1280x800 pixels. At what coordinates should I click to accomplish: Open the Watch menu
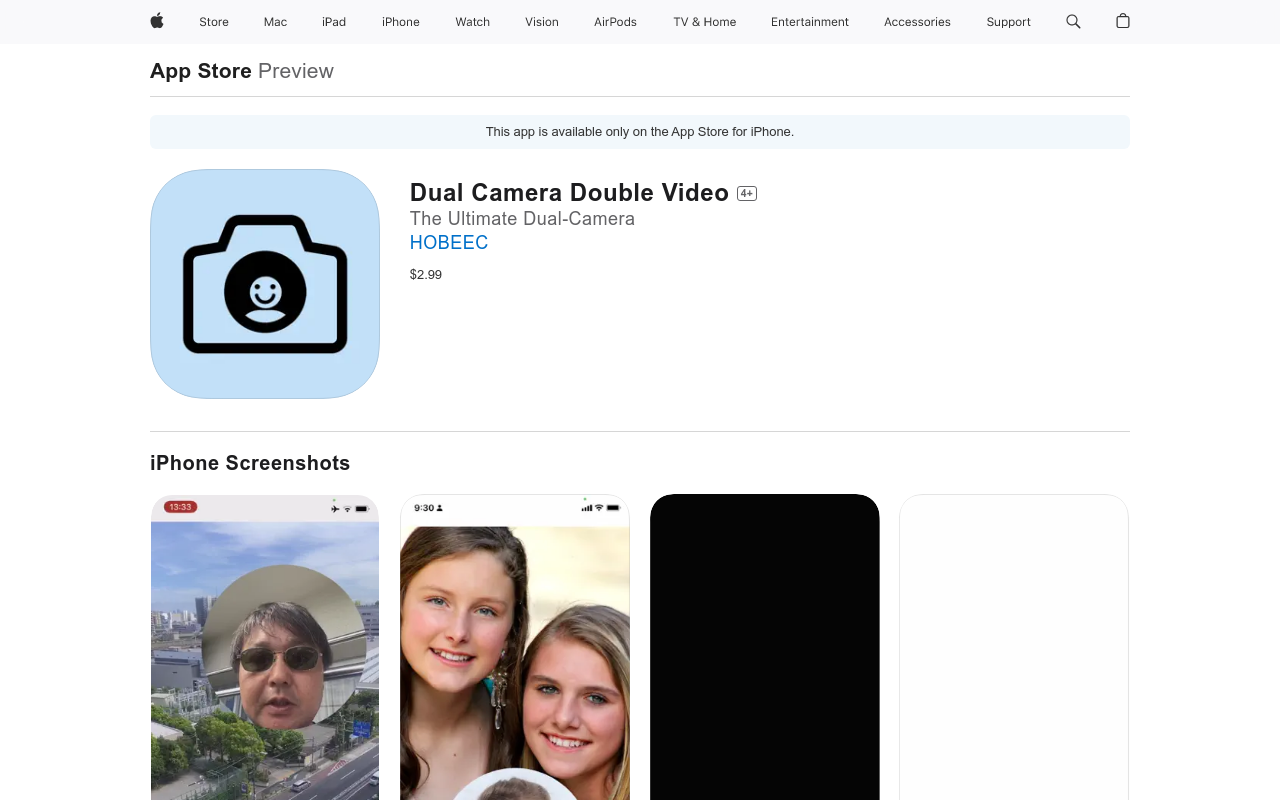[x=473, y=22]
